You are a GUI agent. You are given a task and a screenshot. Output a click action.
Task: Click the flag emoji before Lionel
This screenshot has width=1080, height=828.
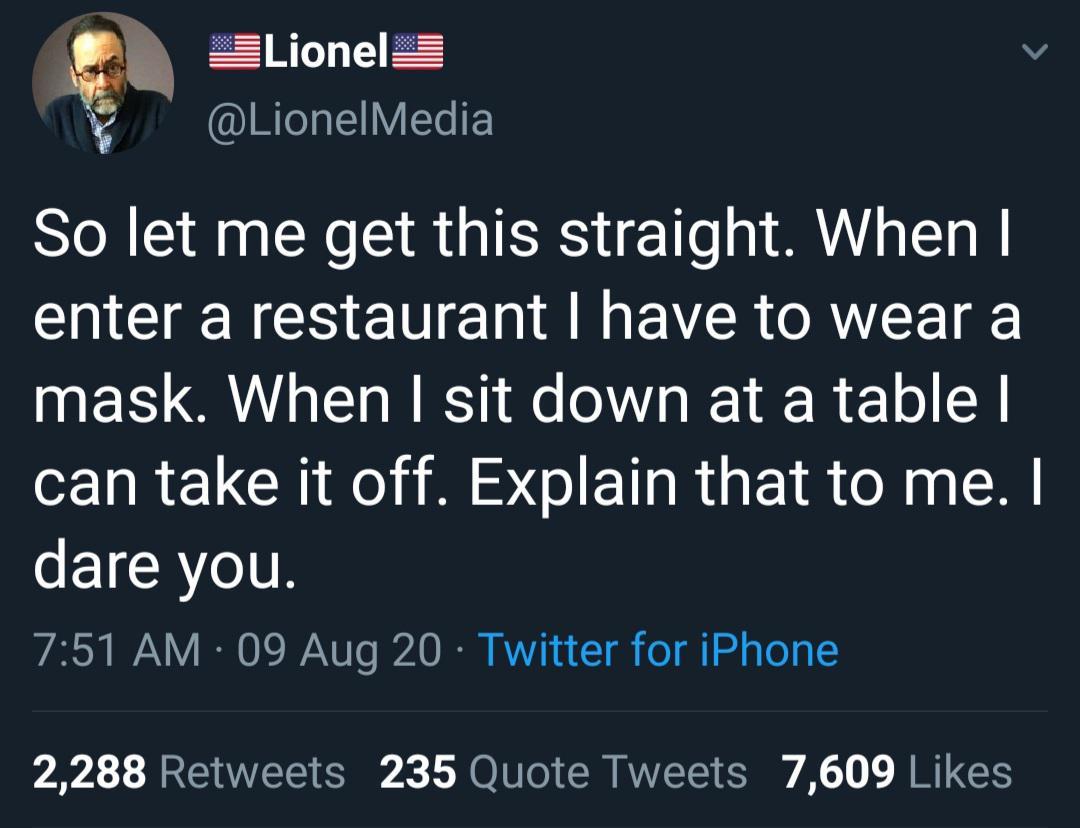tap(233, 52)
